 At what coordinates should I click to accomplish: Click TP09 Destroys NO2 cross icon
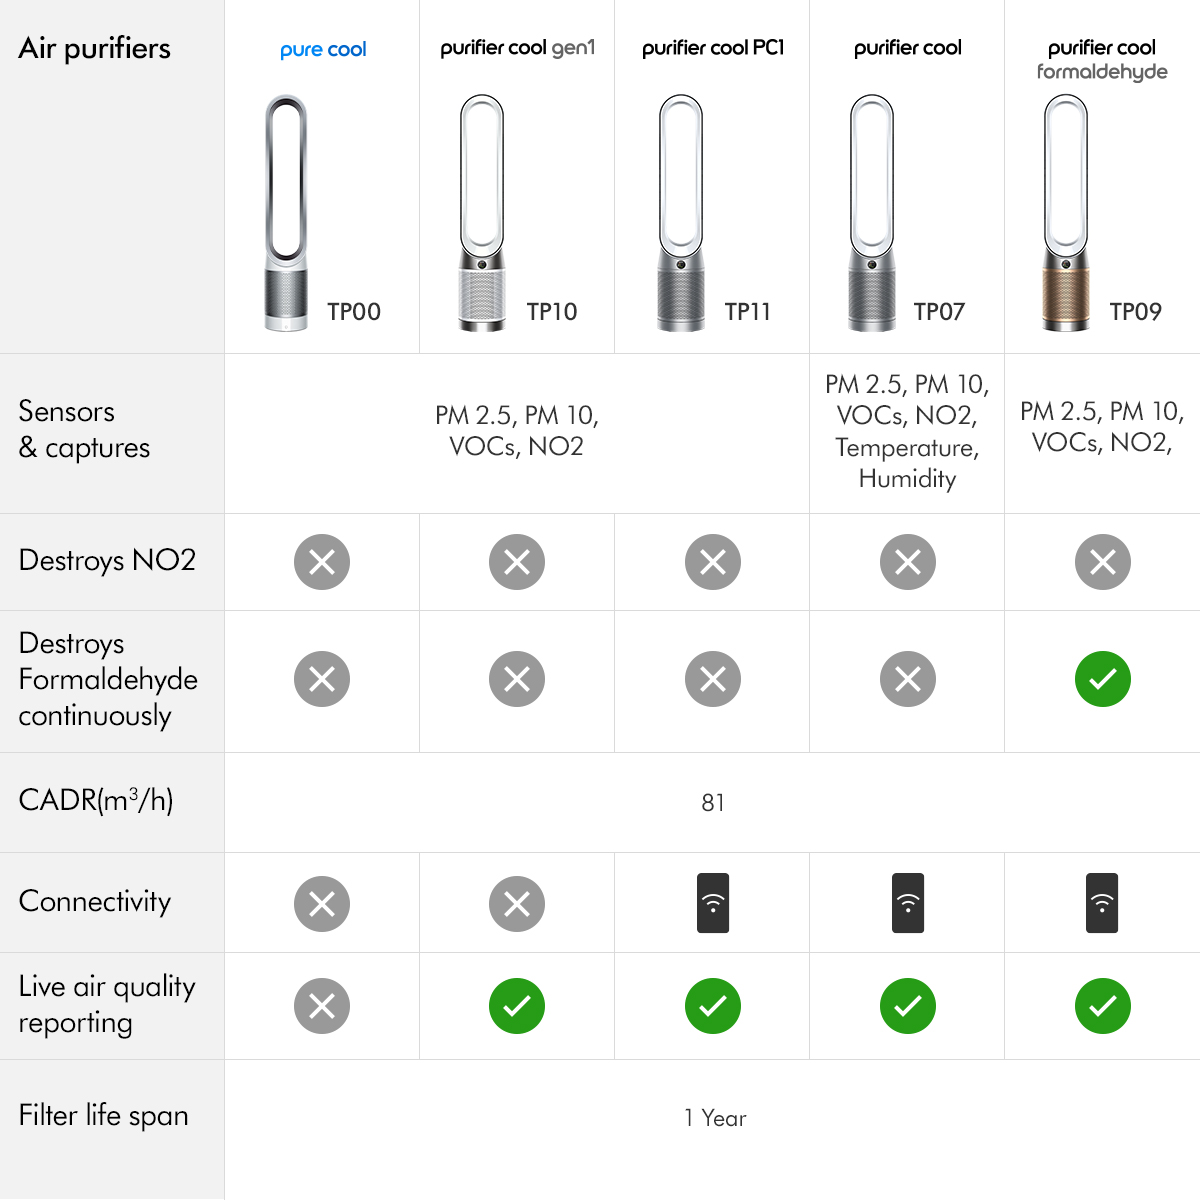click(1102, 562)
